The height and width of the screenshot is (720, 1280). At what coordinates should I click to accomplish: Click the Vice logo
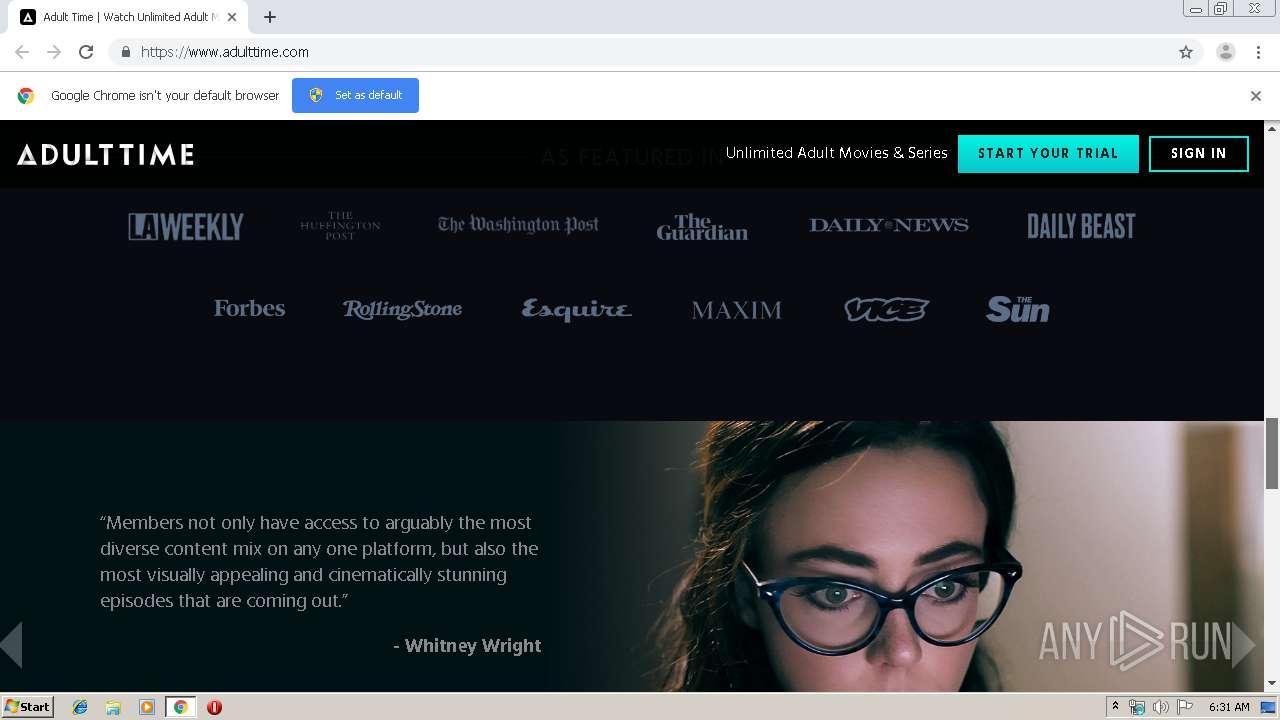(x=886, y=310)
